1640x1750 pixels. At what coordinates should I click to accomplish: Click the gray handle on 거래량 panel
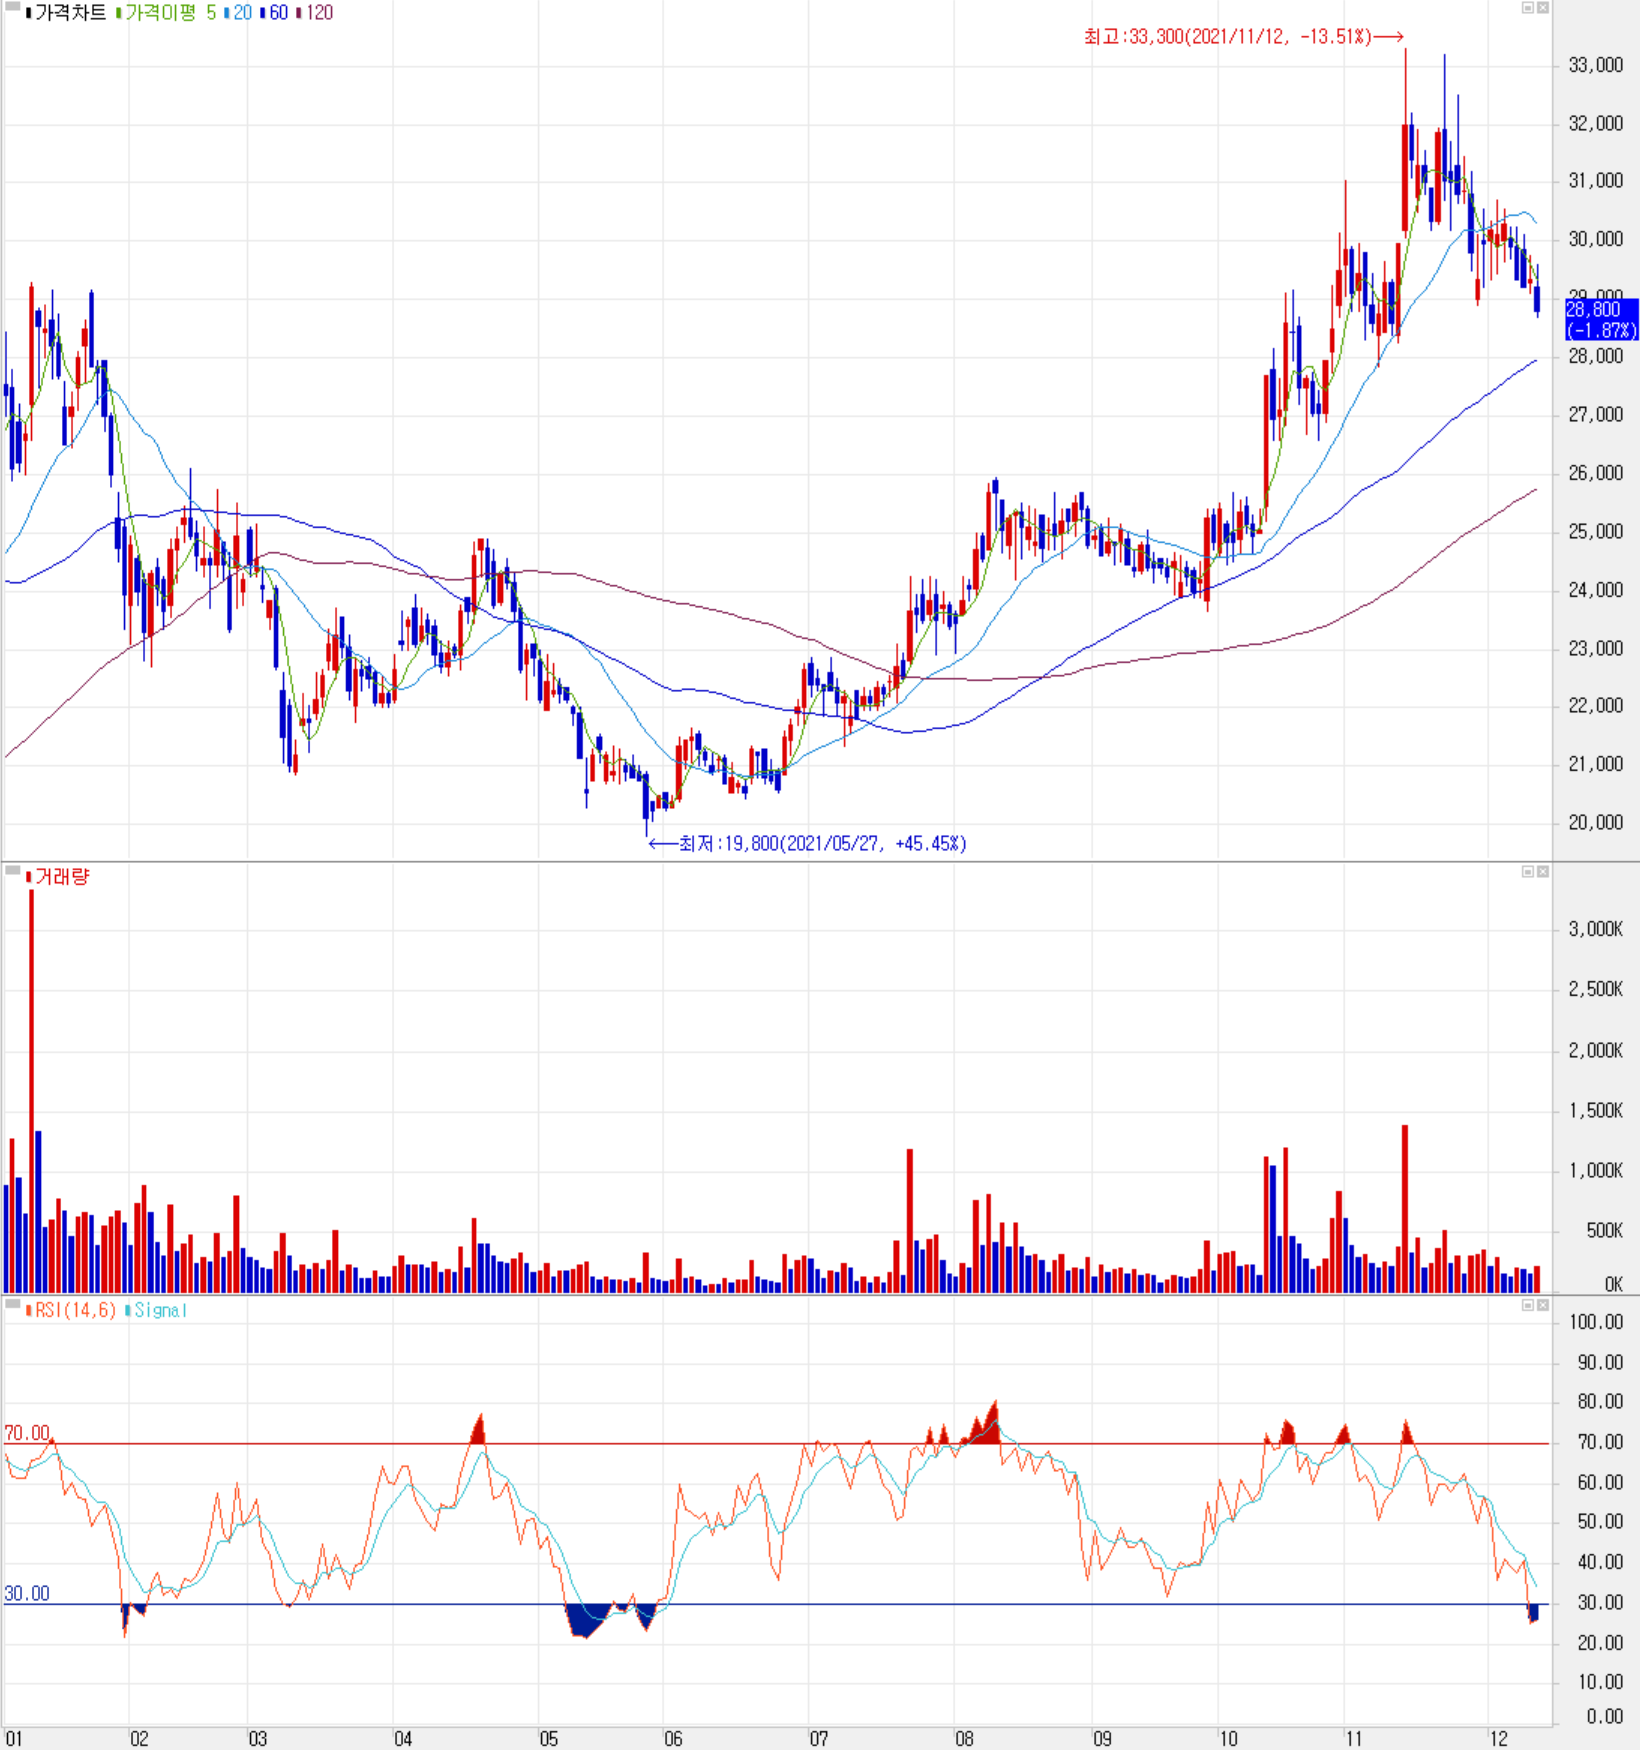(x=12, y=871)
